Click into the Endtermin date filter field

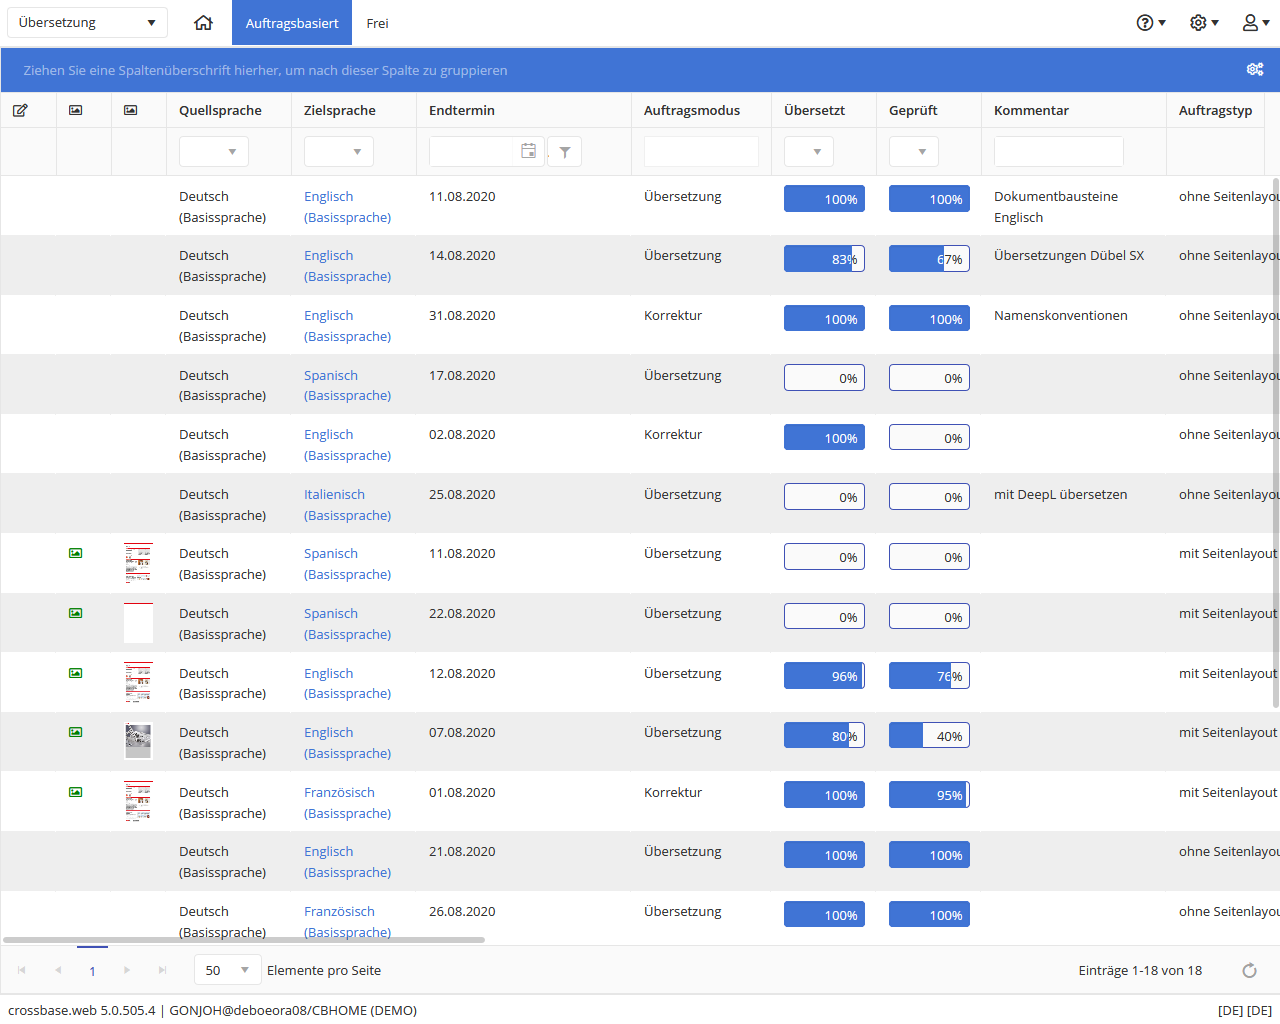tap(474, 152)
